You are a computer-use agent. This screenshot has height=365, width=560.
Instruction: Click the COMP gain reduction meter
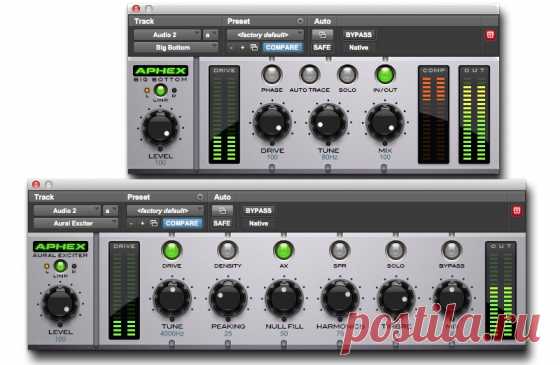pyautogui.click(x=433, y=115)
